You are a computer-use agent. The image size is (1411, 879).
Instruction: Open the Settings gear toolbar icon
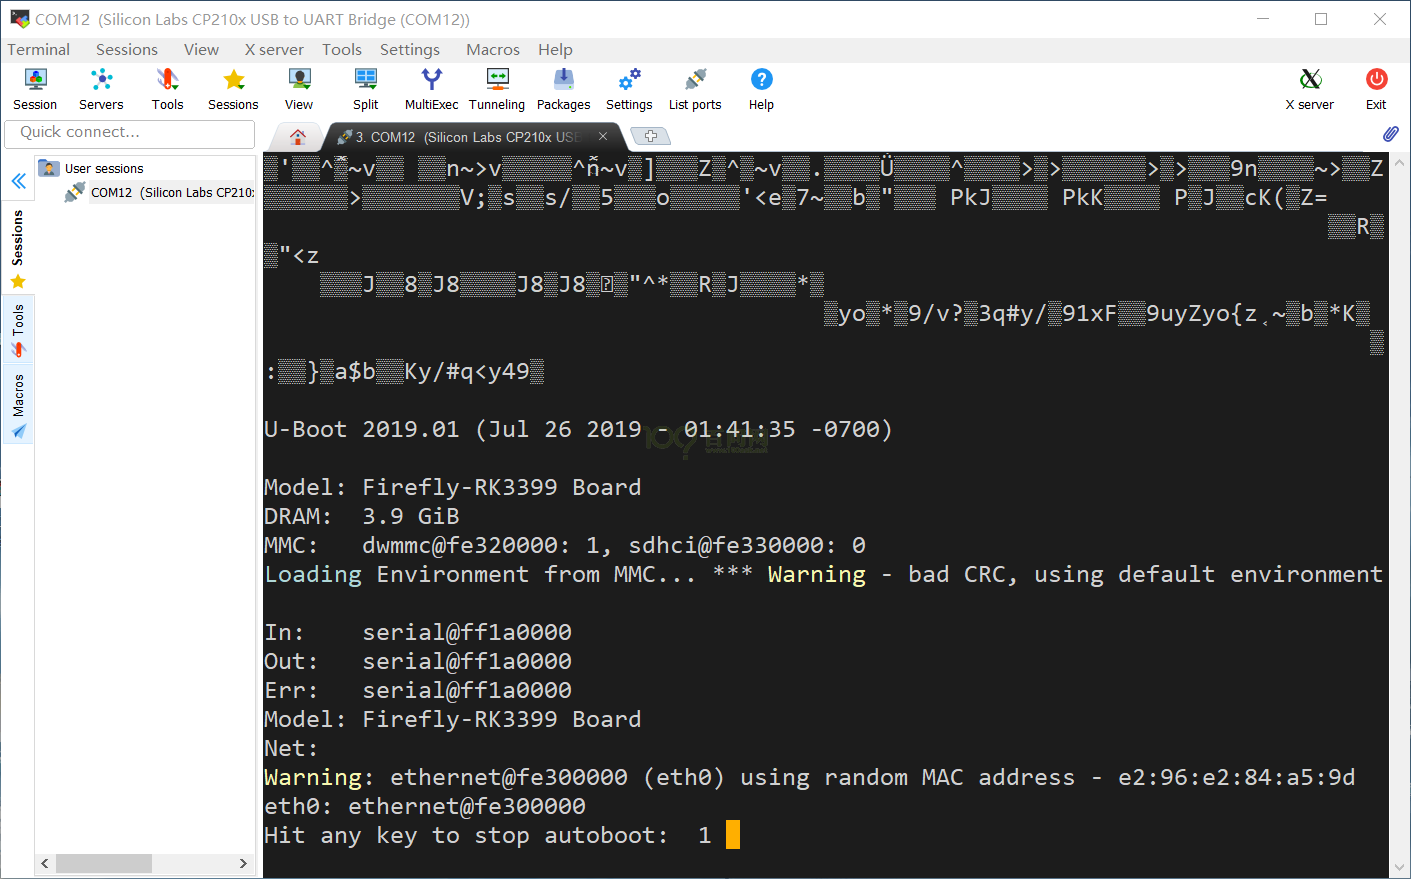click(629, 89)
